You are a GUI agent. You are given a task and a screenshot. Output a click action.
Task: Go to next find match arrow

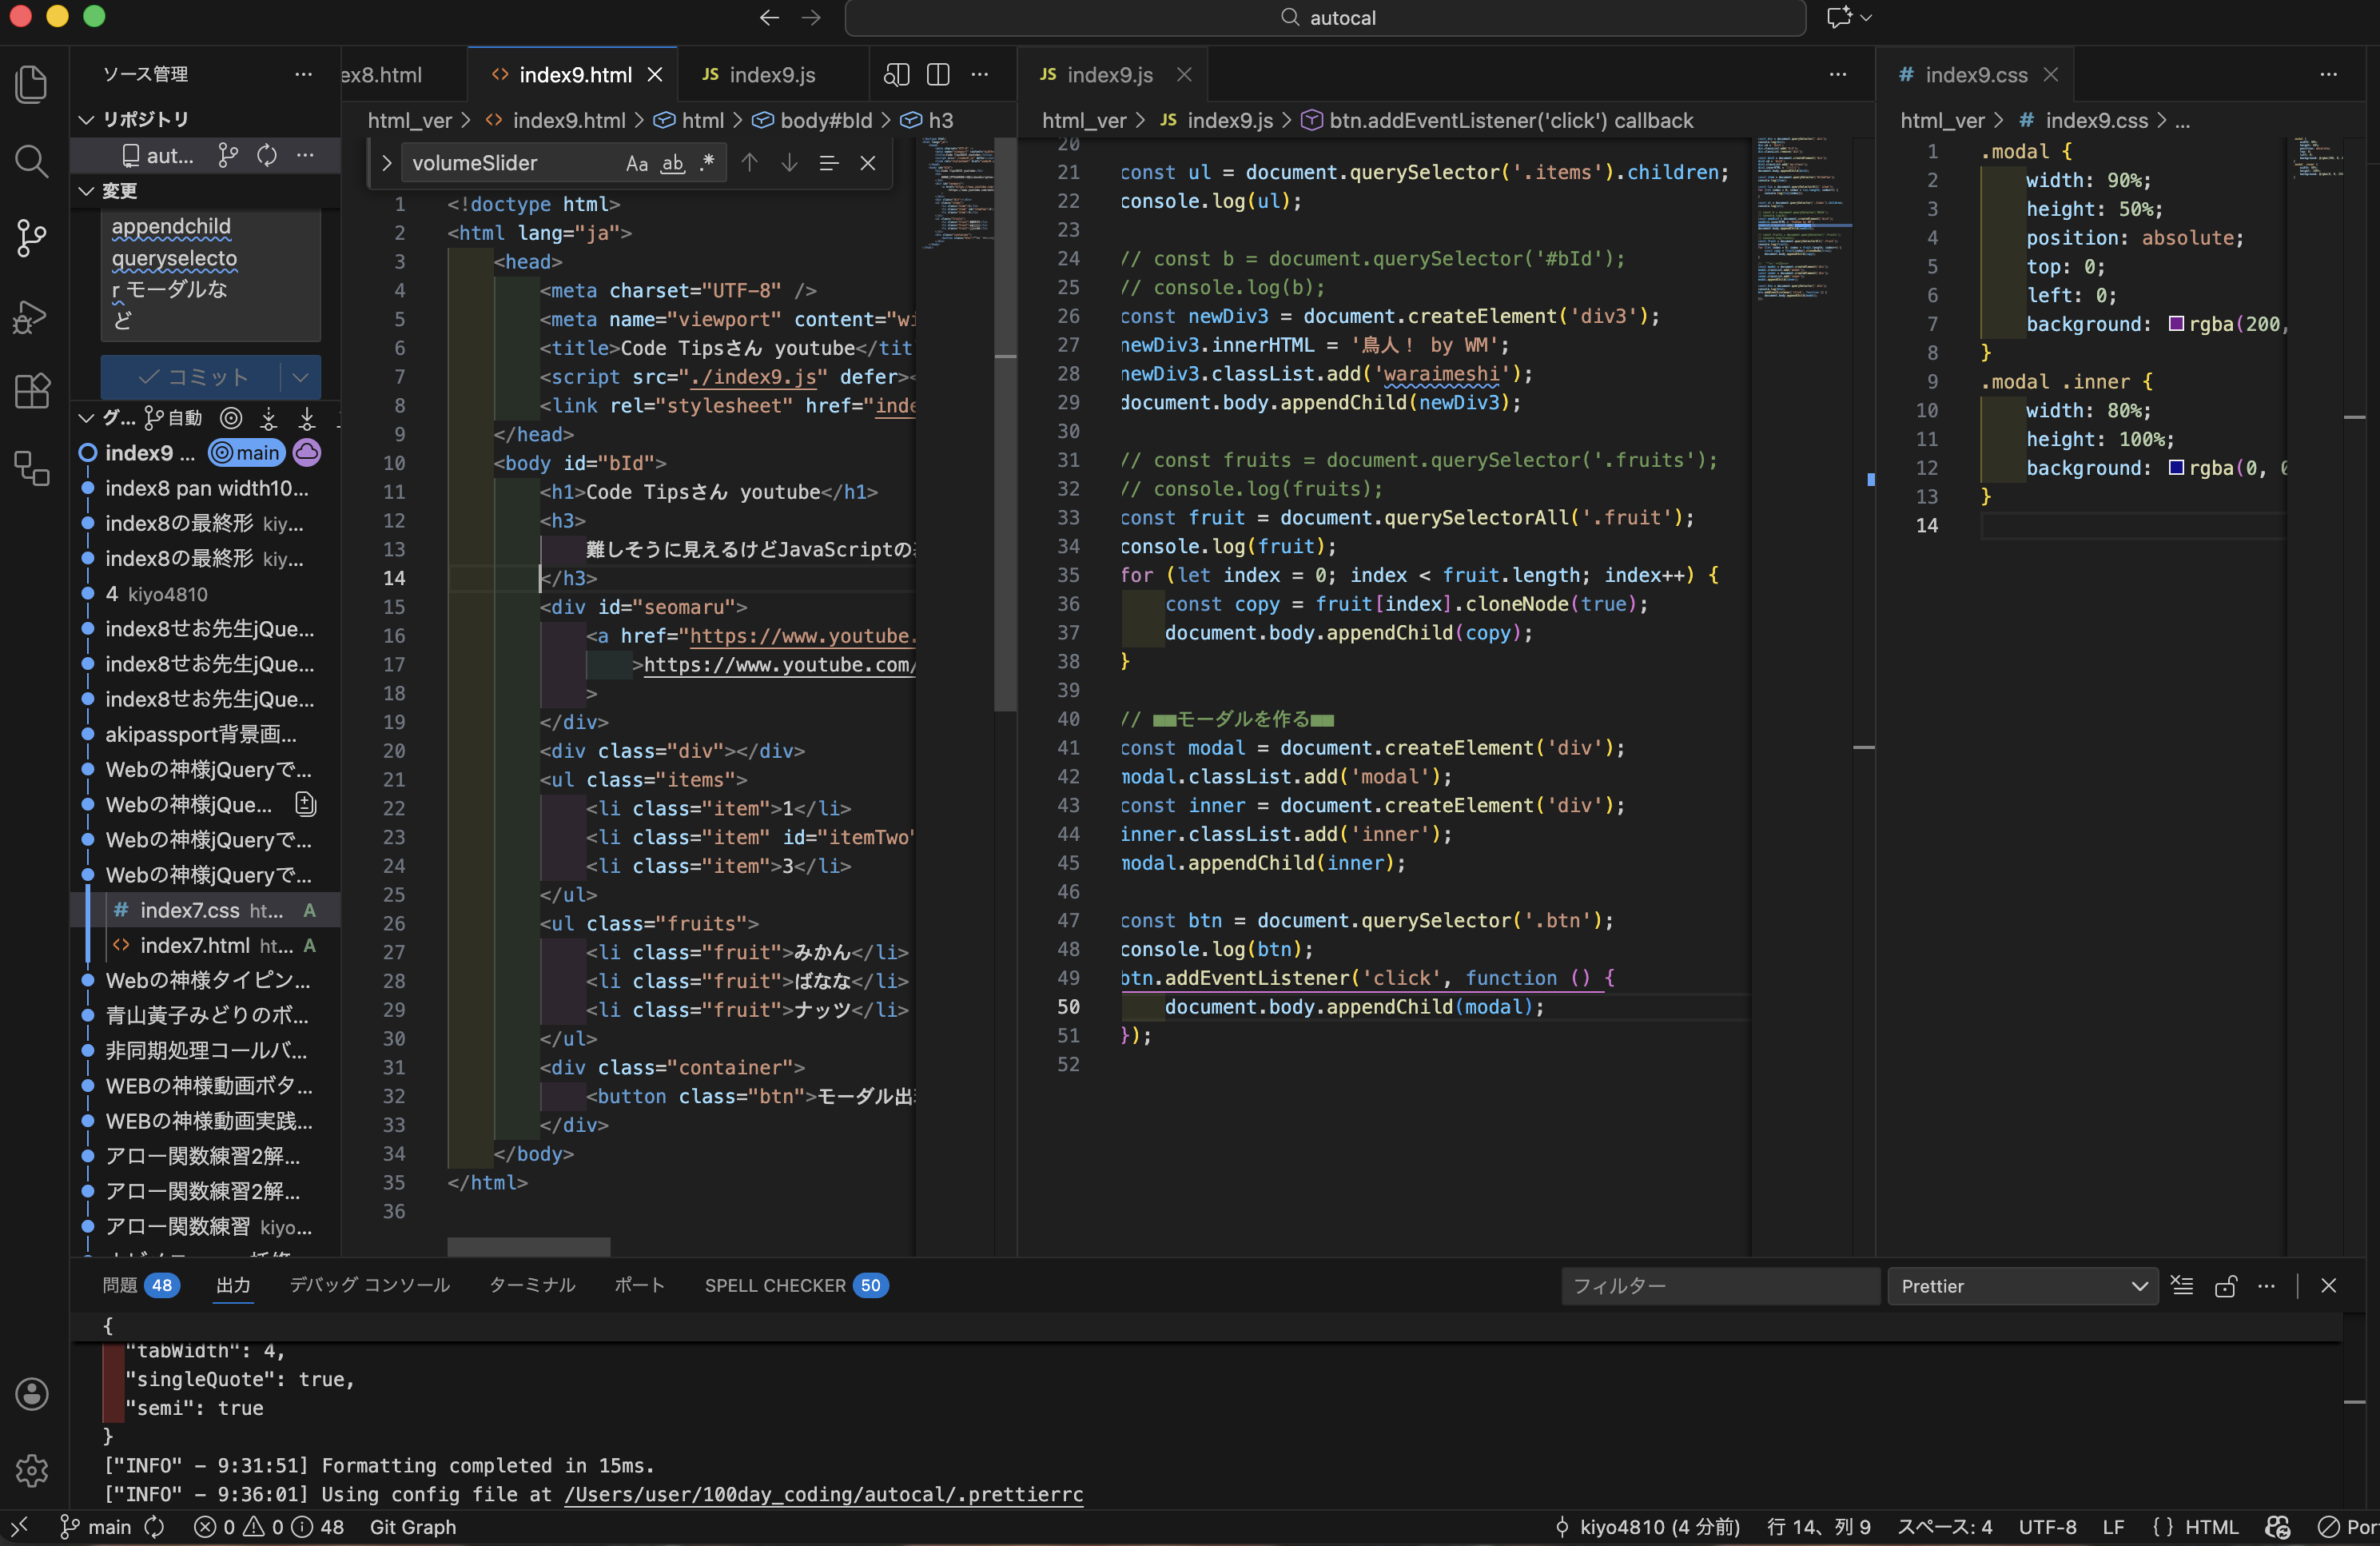pyautogui.click(x=789, y=162)
